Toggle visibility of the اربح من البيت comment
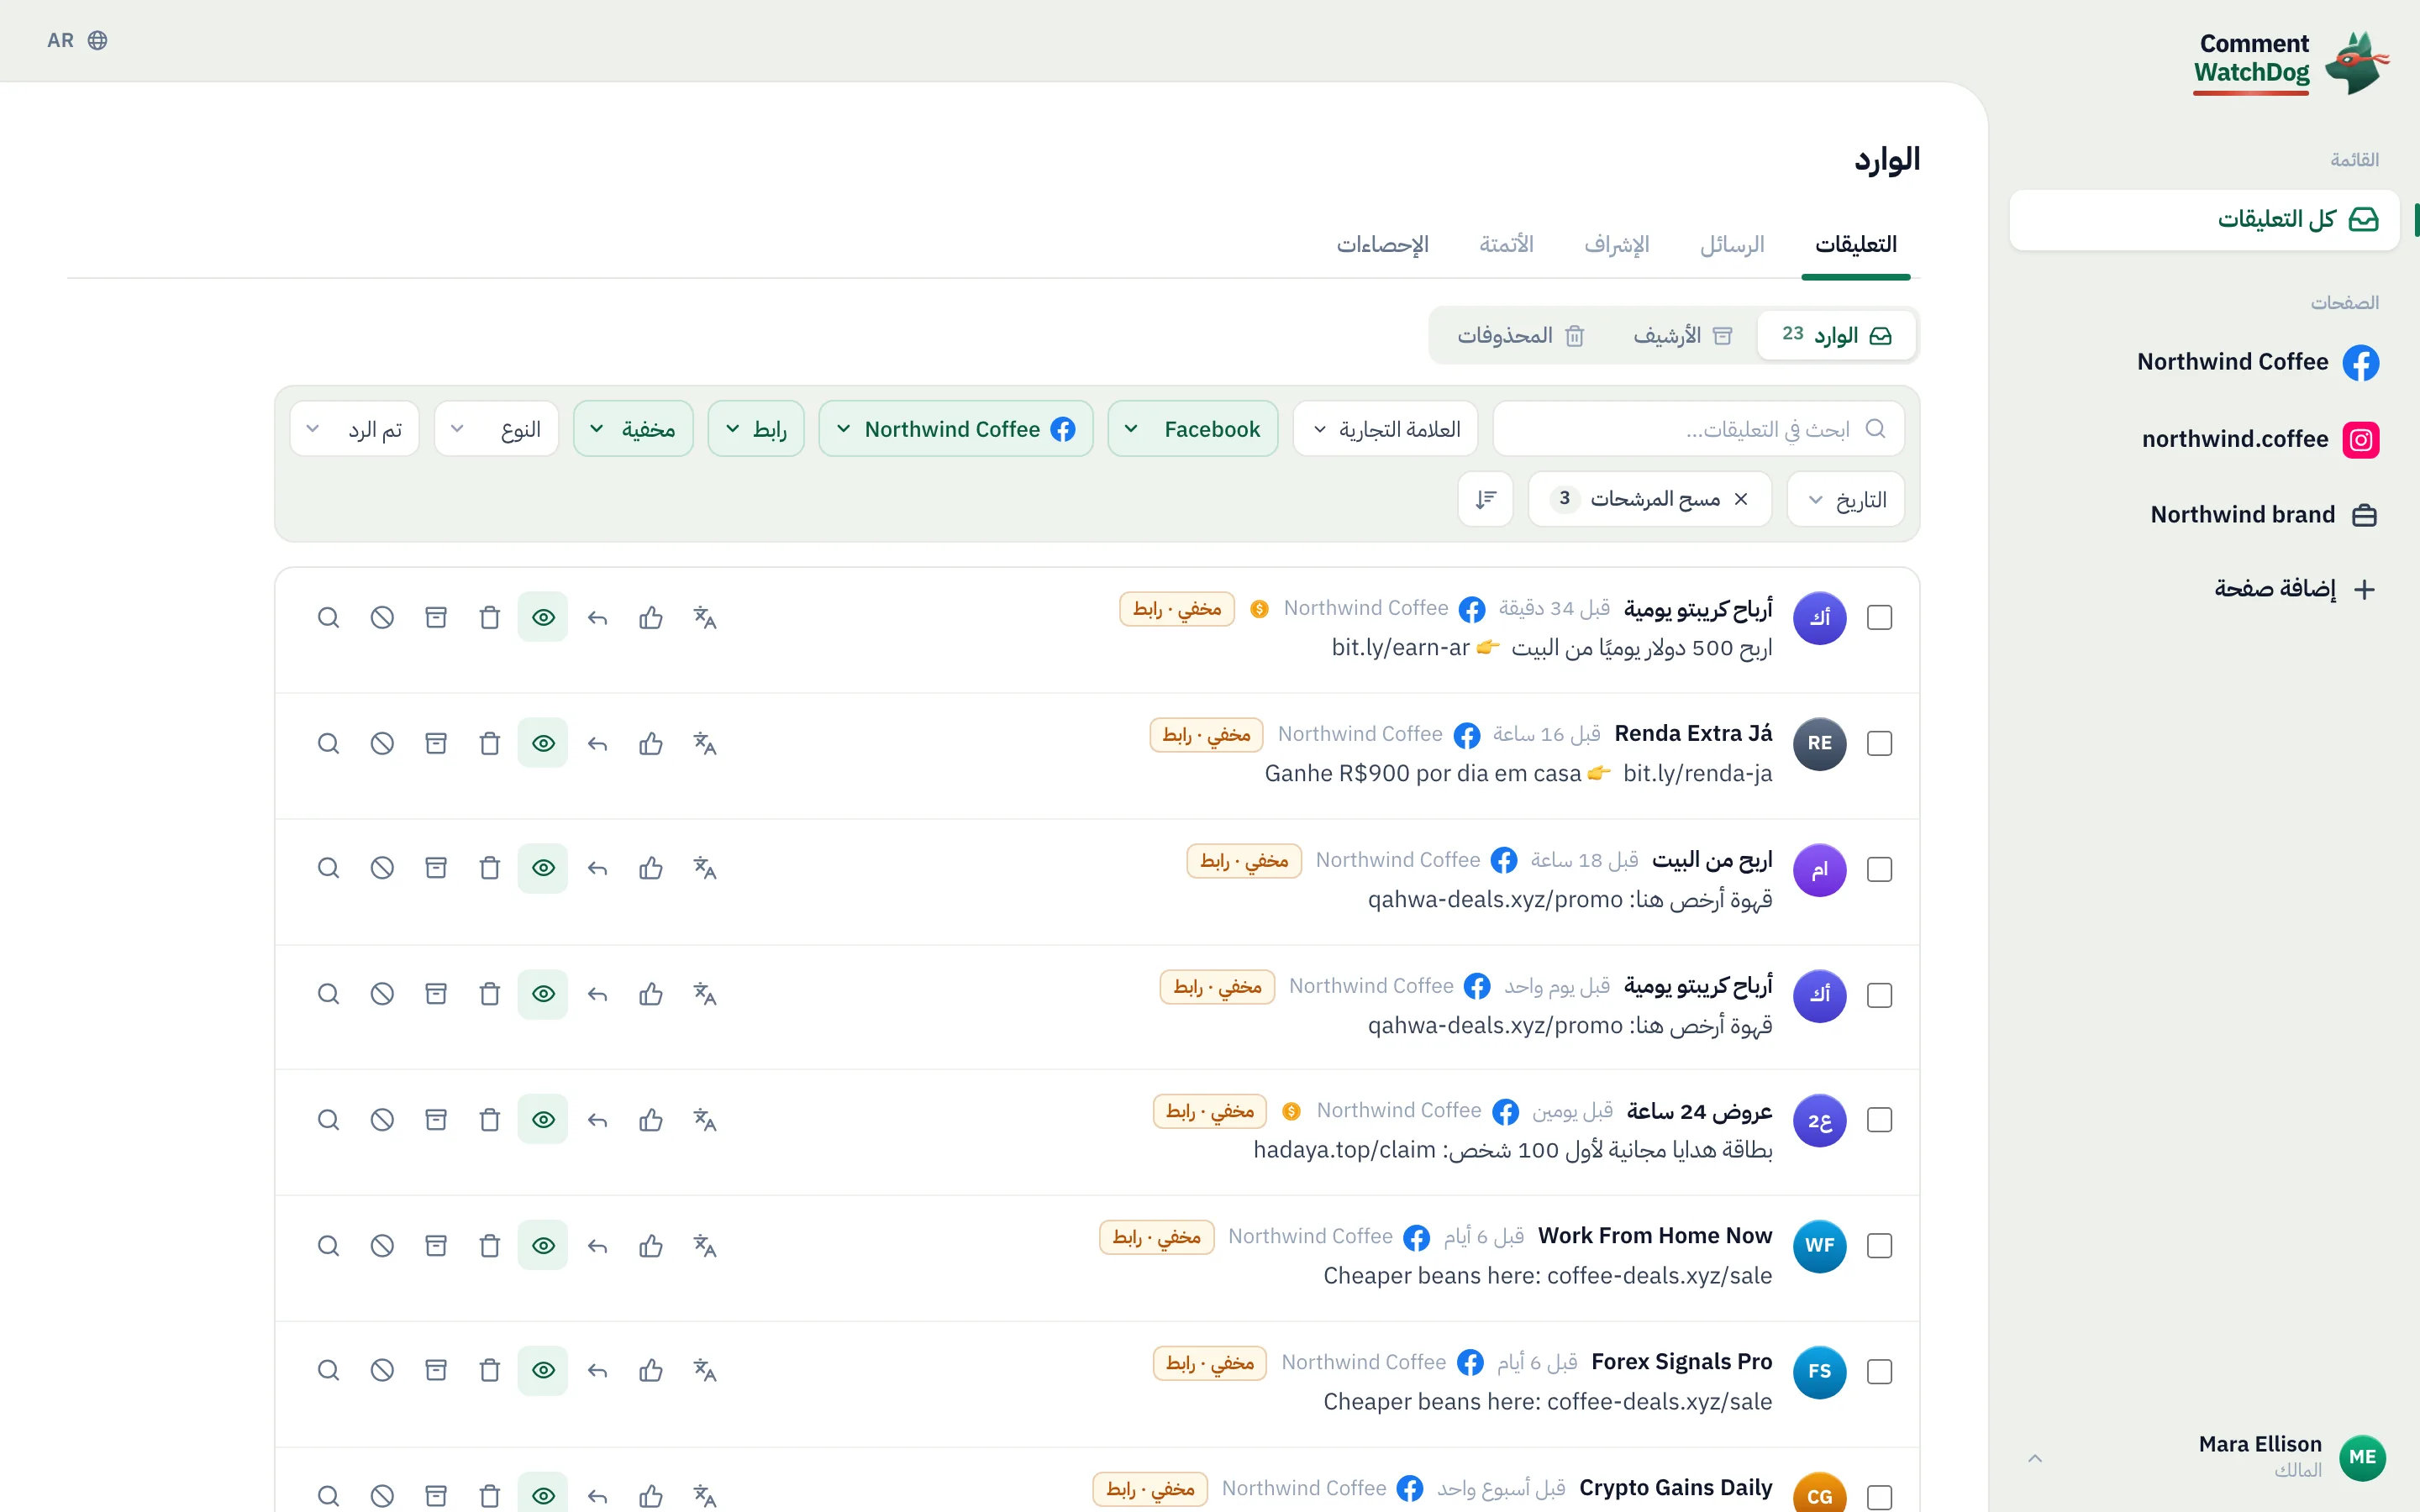The width and height of the screenshot is (2420, 1512). coord(543,868)
